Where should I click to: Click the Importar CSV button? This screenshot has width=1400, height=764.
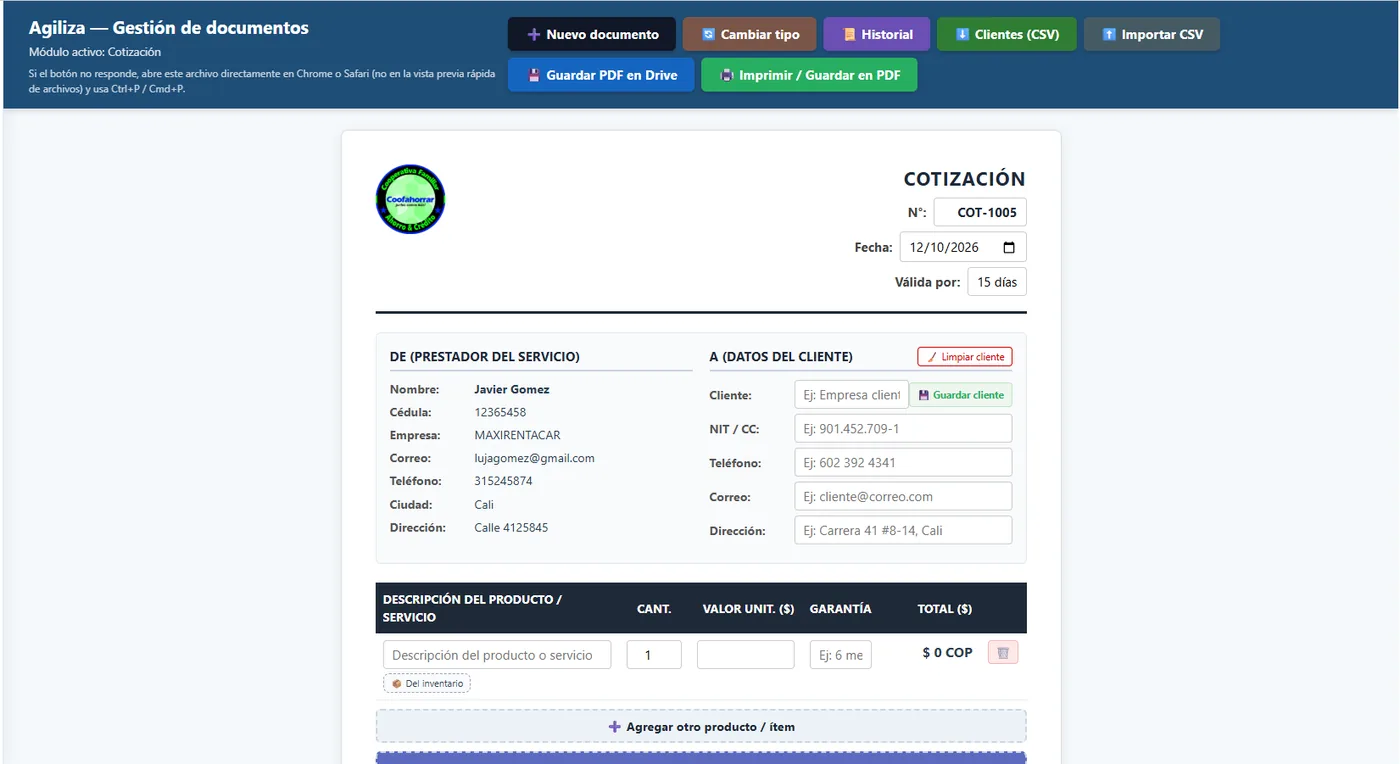pyautogui.click(x=1152, y=34)
